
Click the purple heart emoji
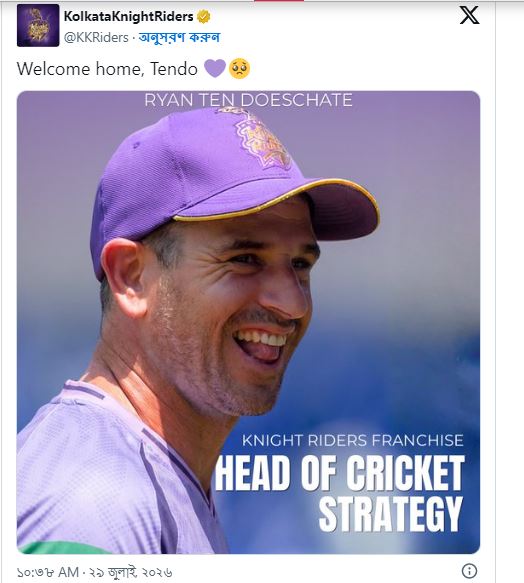(215, 68)
